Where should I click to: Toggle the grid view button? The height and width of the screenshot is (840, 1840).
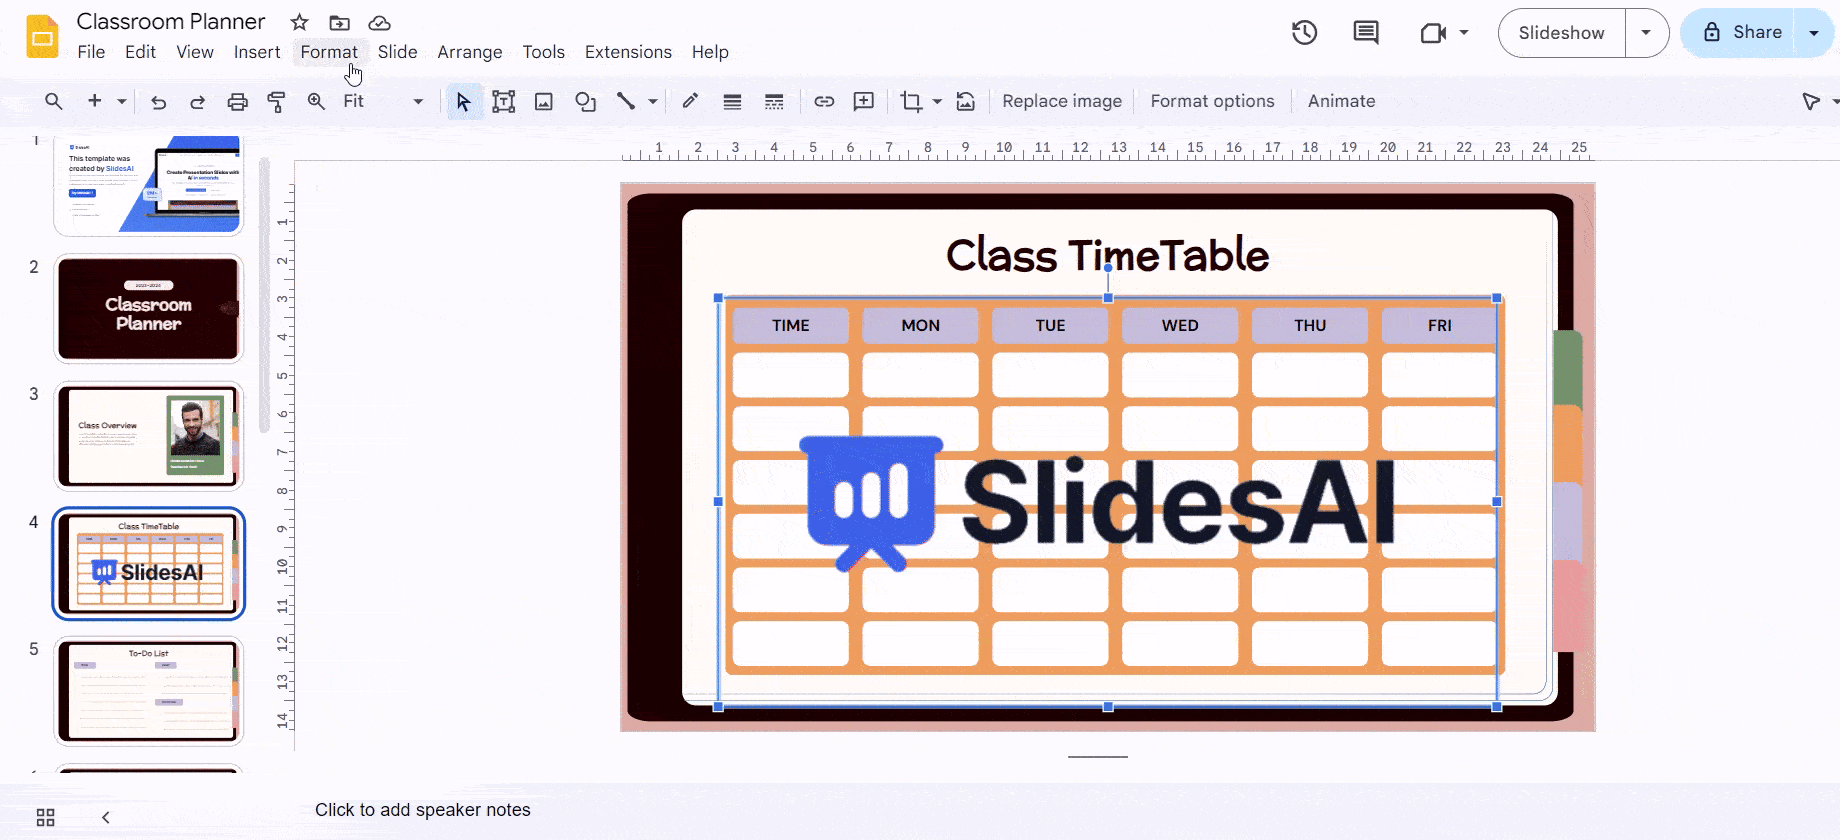(45, 817)
